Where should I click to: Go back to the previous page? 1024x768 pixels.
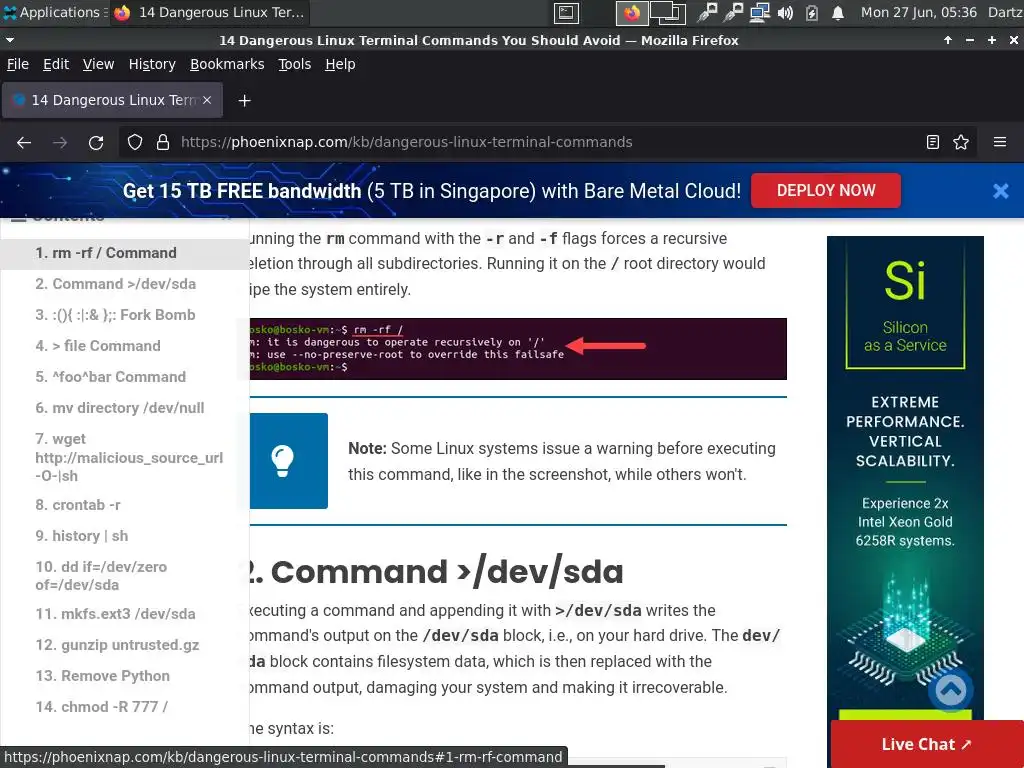tap(24, 142)
